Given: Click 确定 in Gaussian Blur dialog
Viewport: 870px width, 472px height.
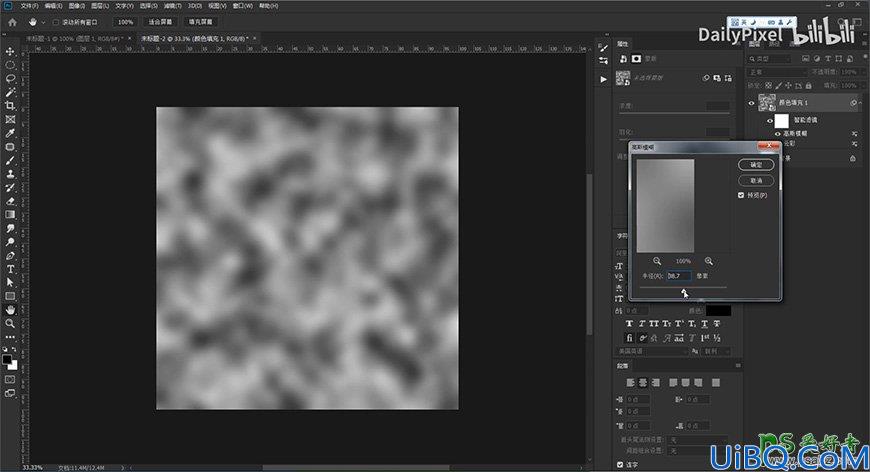Looking at the screenshot, I should [756, 165].
